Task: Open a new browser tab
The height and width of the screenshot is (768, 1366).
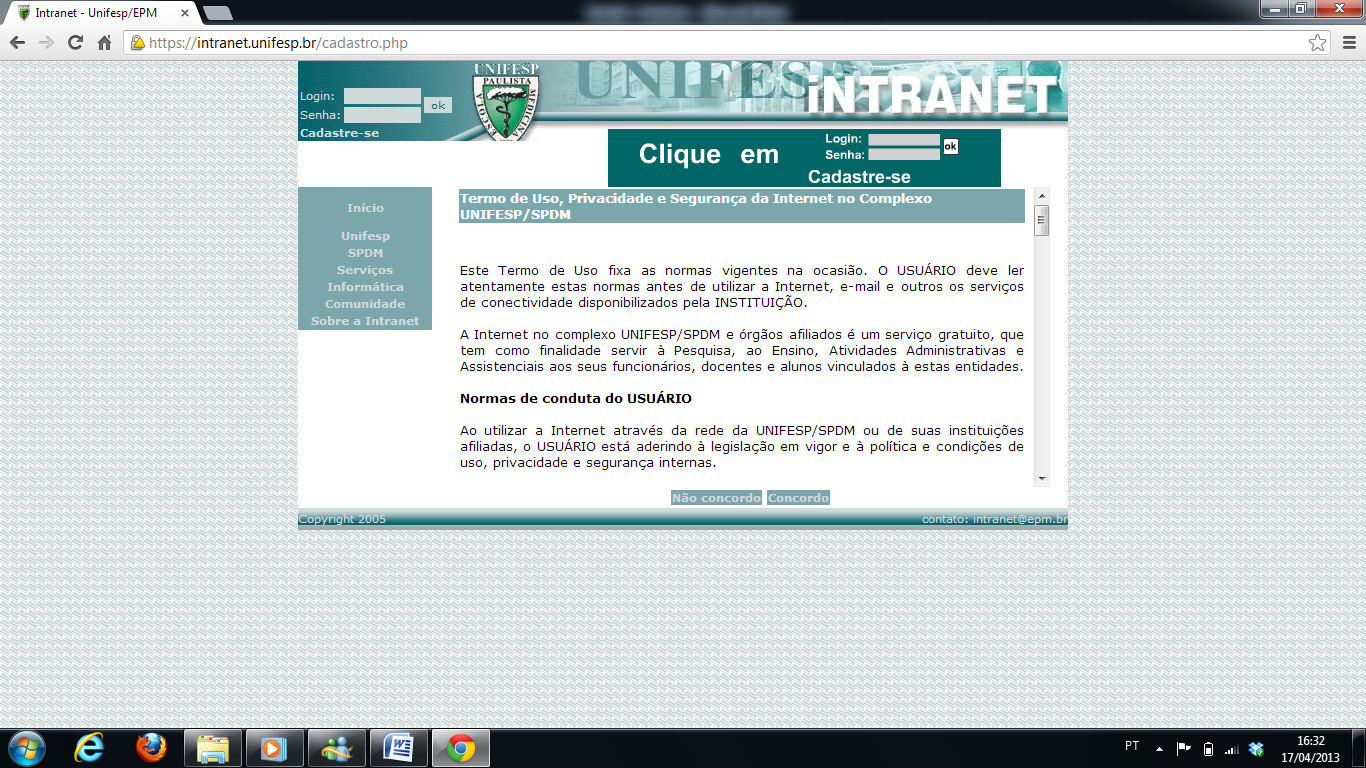Action: 217,13
